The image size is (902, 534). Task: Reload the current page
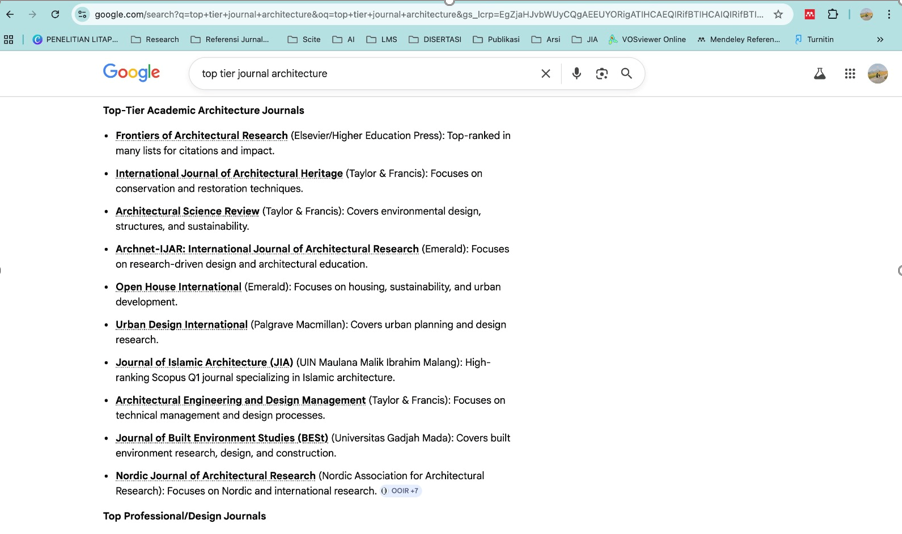pyautogui.click(x=55, y=15)
